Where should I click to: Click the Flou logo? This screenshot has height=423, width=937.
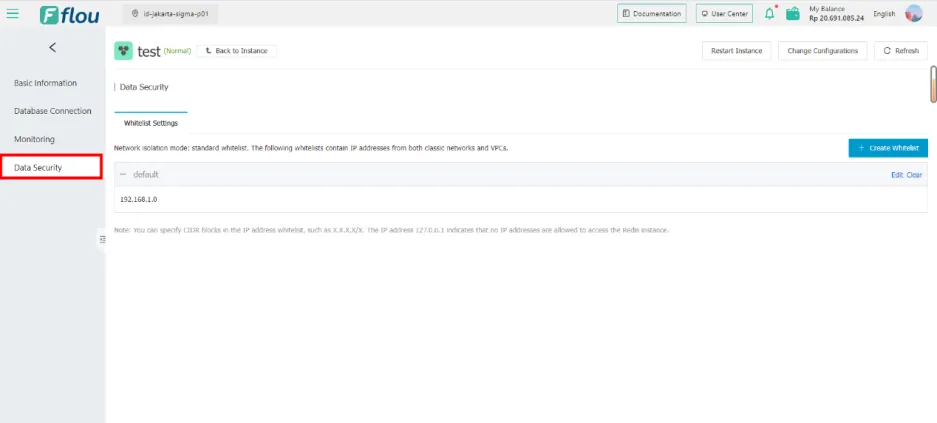click(69, 14)
